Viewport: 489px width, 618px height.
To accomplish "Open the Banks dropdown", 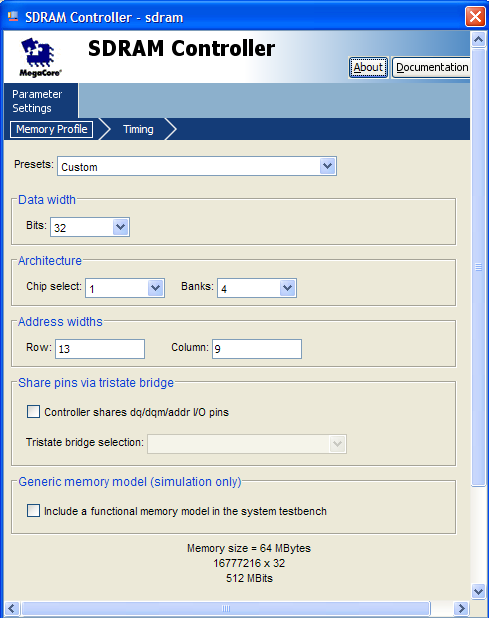I will (x=288, y=288).
